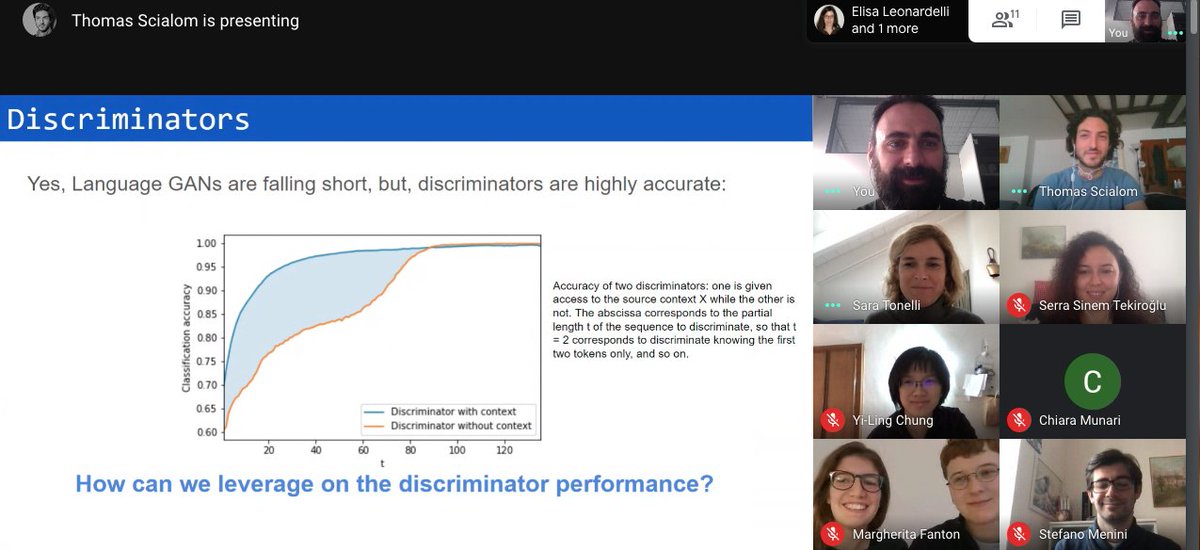Click muted microphone icon for Chiara Munari
Screen dimensions: 1200x550
click(1019, 420)
